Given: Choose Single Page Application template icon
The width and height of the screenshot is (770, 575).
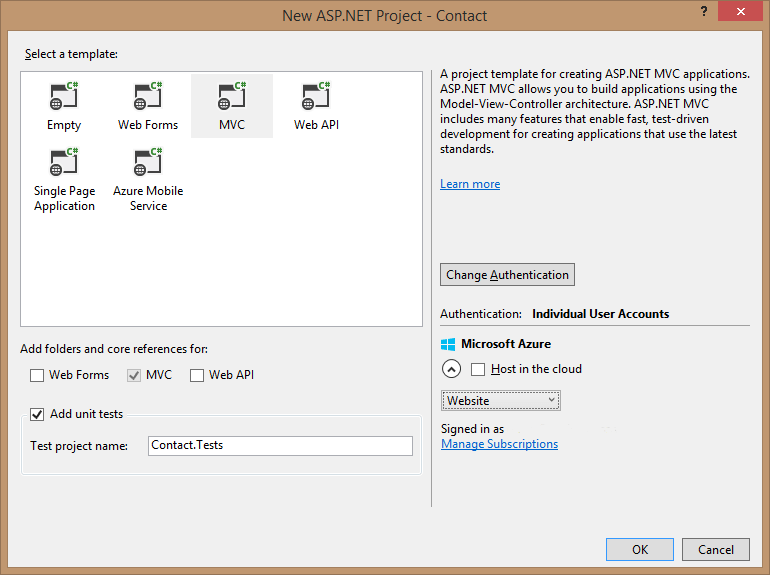Looking at the screenshot, I should [64, 162].
